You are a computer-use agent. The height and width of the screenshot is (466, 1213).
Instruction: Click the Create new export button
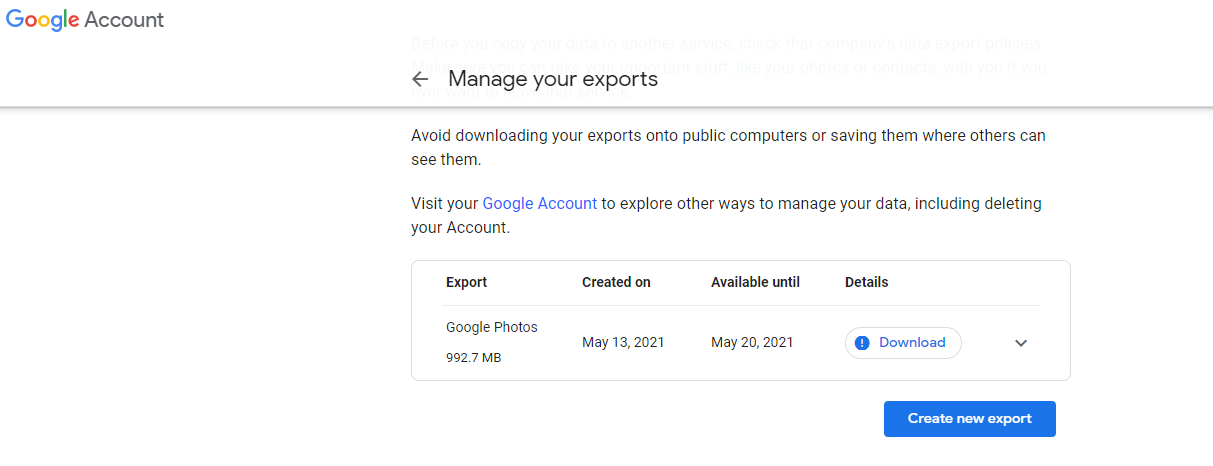pyautogui.click(x=969, y=419)
